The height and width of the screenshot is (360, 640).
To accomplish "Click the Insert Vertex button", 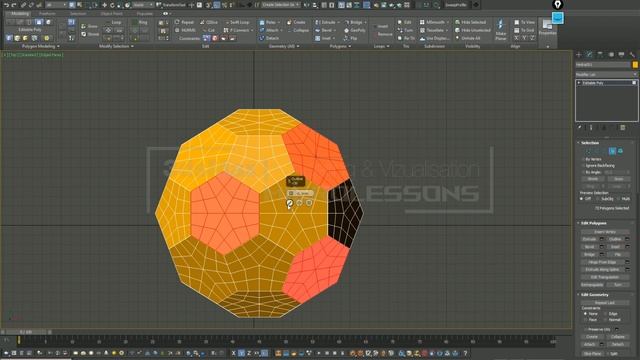I will click(x=605, y=232).
